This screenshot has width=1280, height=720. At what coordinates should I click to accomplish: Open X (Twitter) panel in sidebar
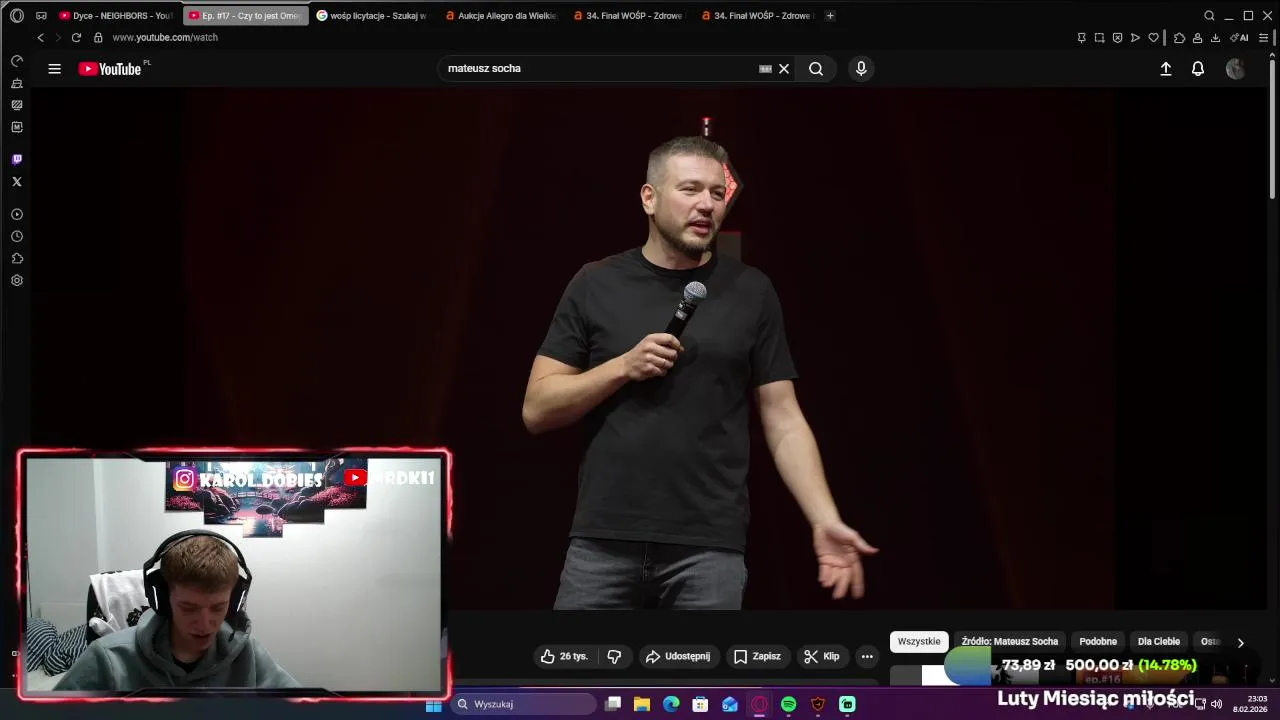tap(17, 182)
